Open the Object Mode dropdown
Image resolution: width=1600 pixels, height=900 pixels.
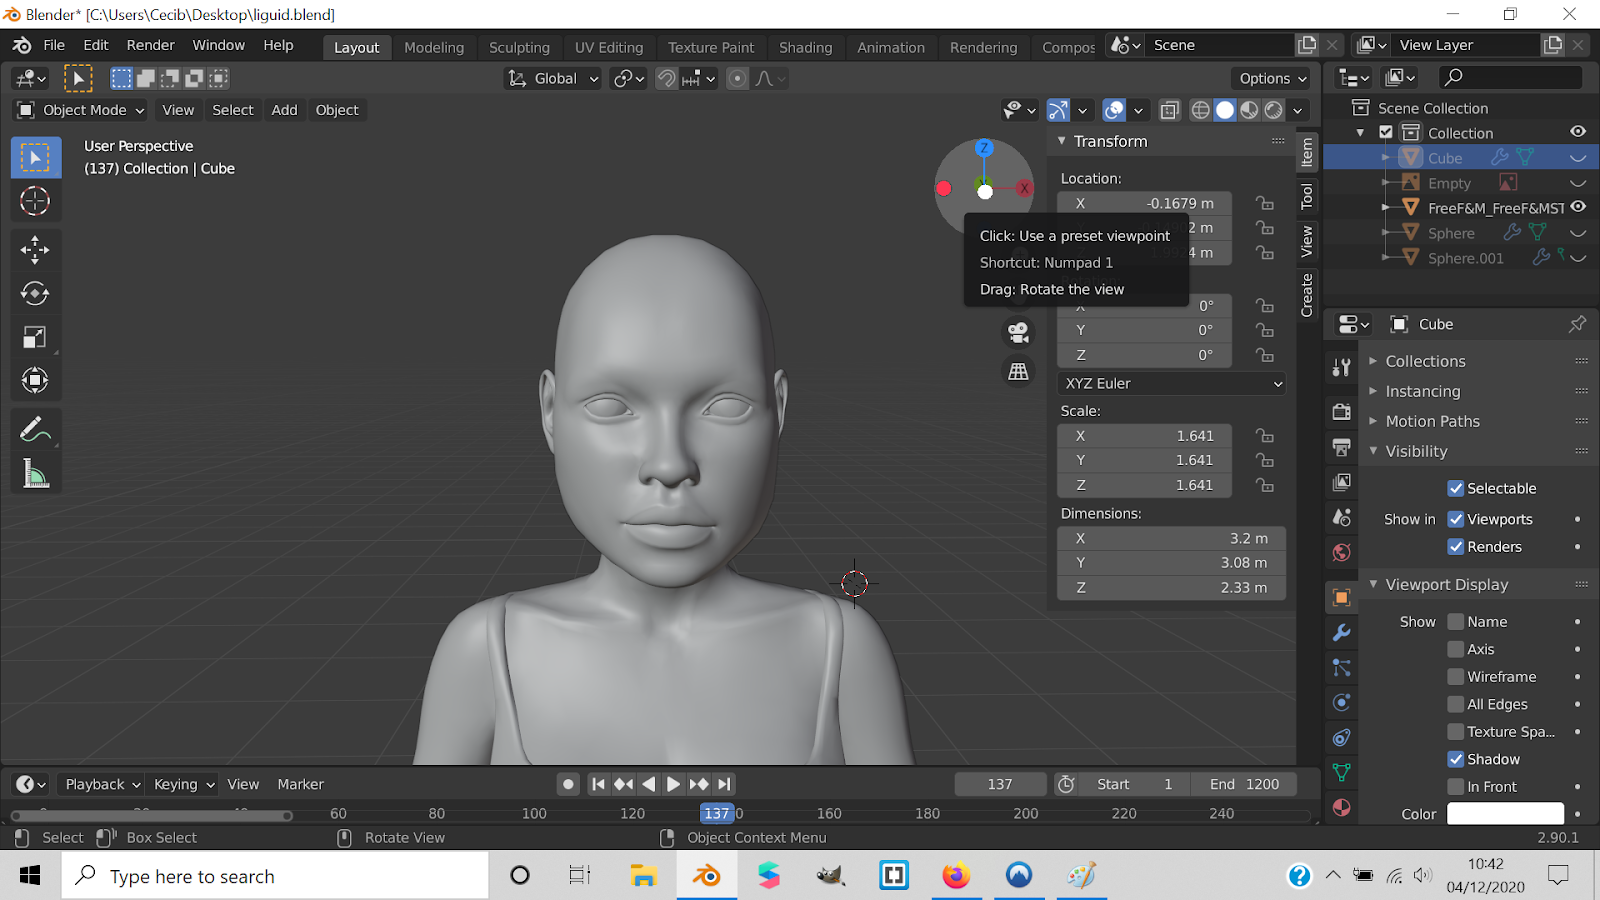[81, 110]
